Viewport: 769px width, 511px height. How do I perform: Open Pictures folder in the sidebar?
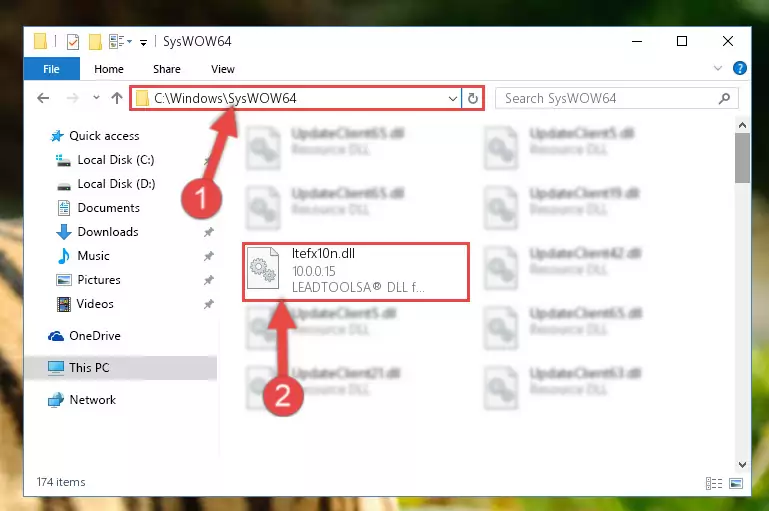99,280
